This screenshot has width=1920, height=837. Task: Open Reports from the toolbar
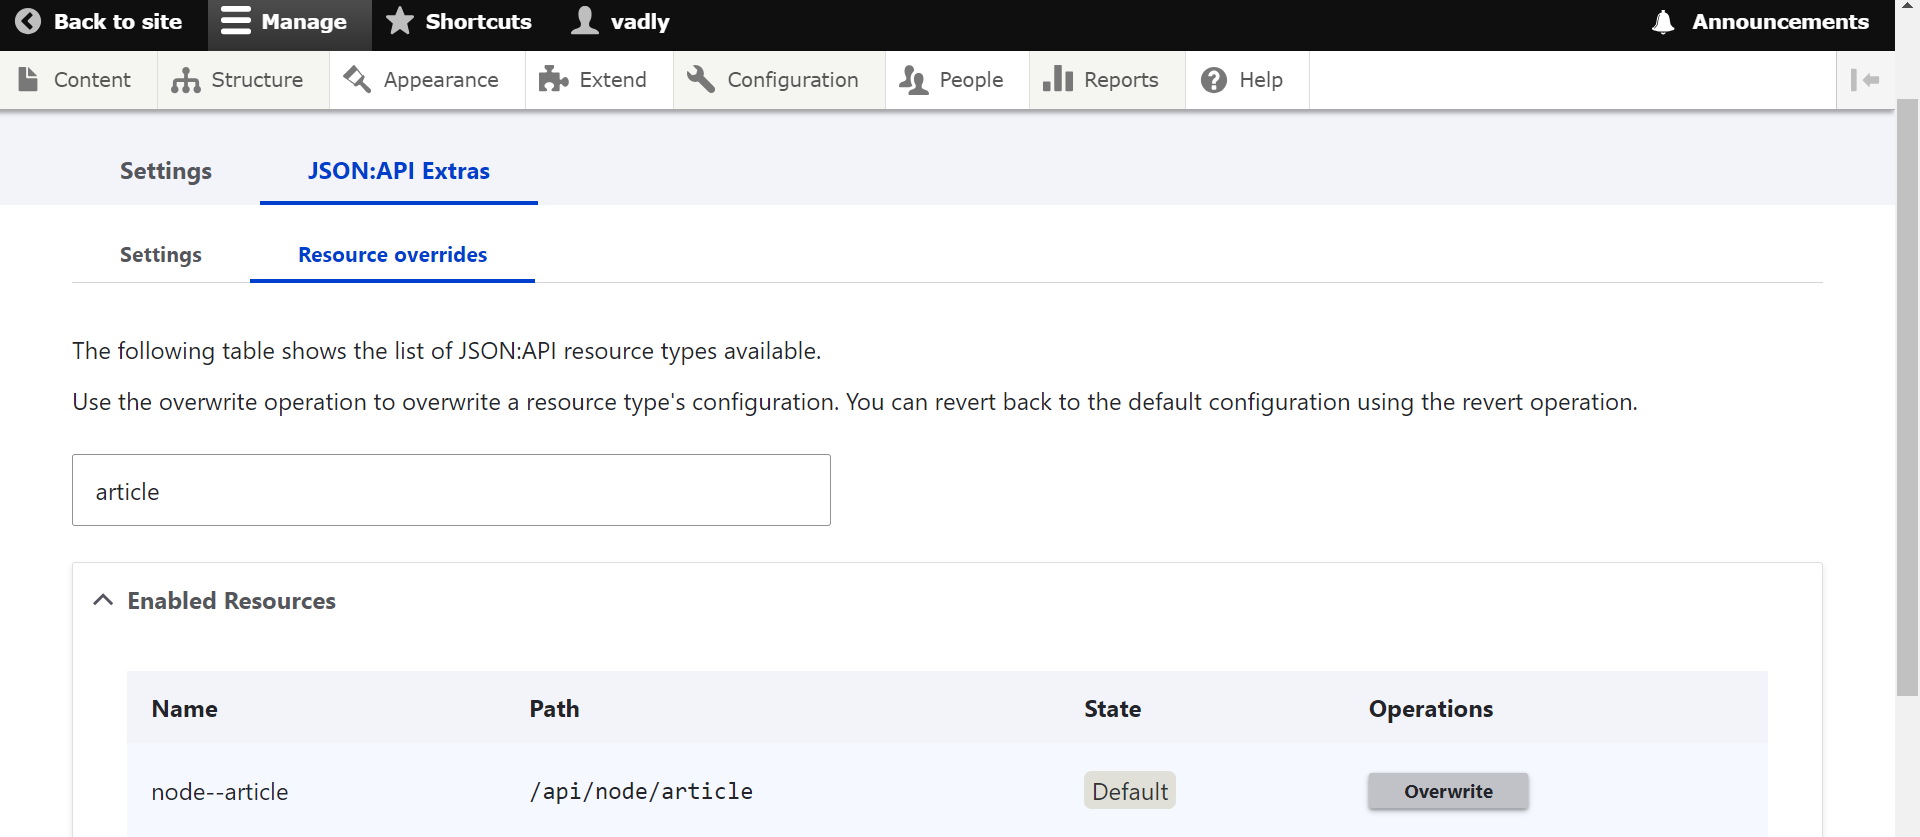pyautogui.click(x=1102, y=80)
